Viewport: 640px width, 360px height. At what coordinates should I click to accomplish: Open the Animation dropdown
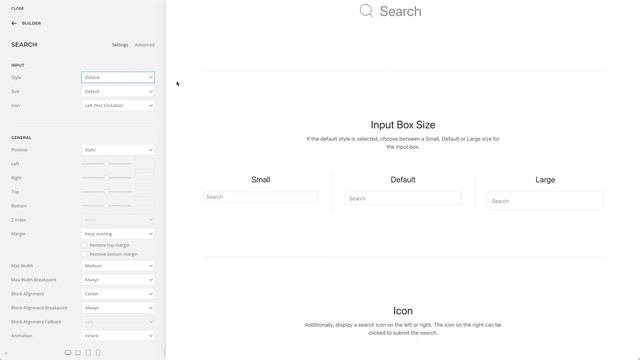click(x=118, y=336)
